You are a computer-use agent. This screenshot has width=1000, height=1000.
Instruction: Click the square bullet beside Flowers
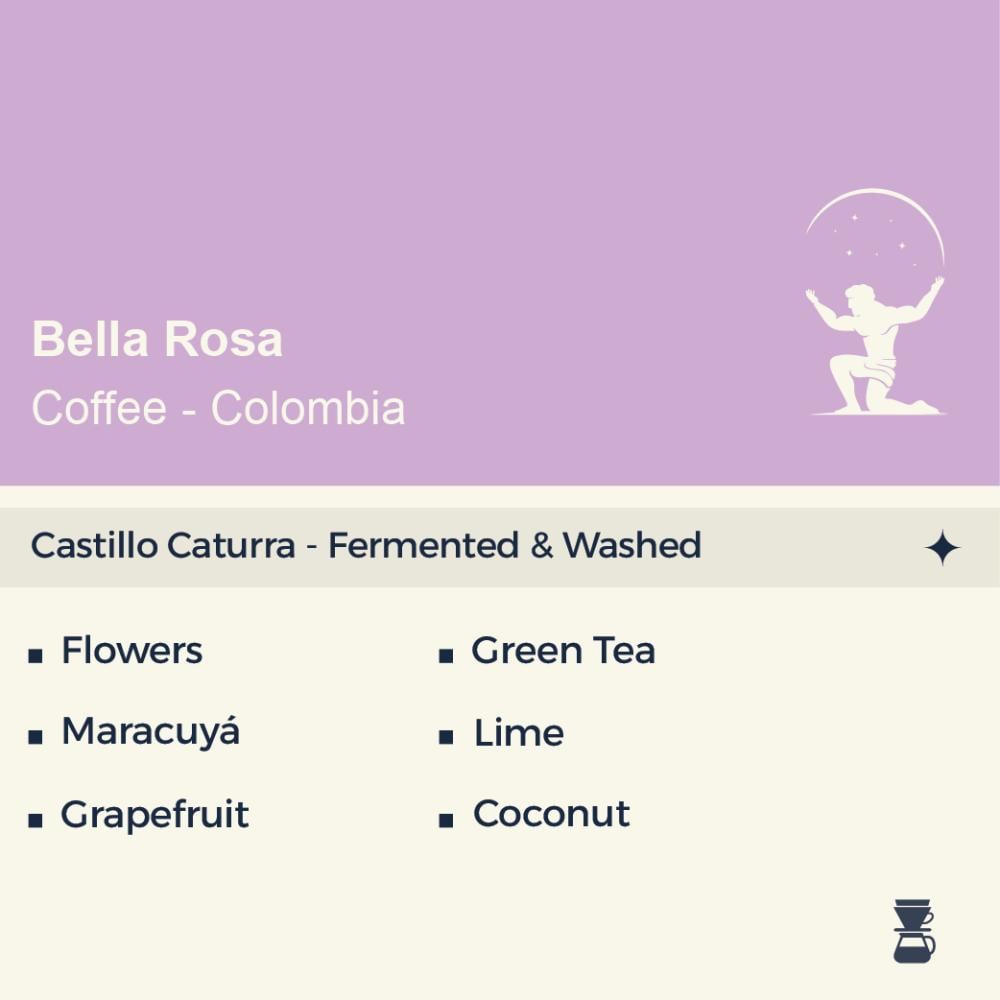coord(36,657)
